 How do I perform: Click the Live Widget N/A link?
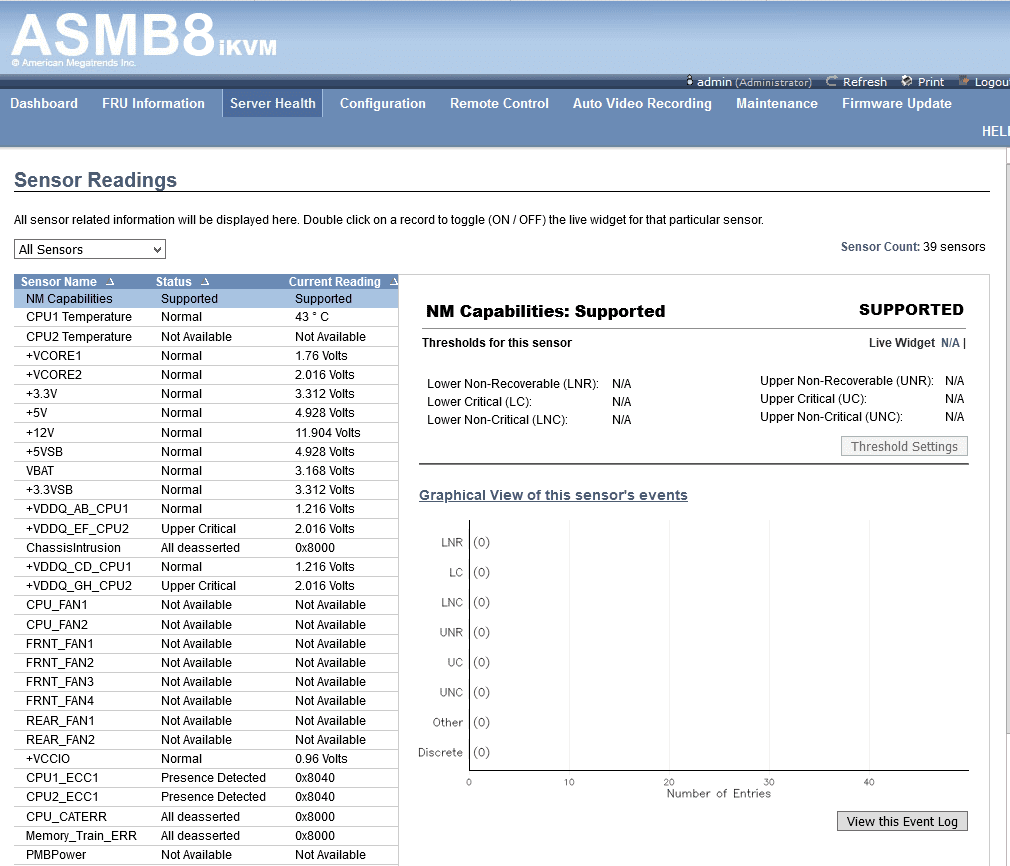tap(950, 343)
